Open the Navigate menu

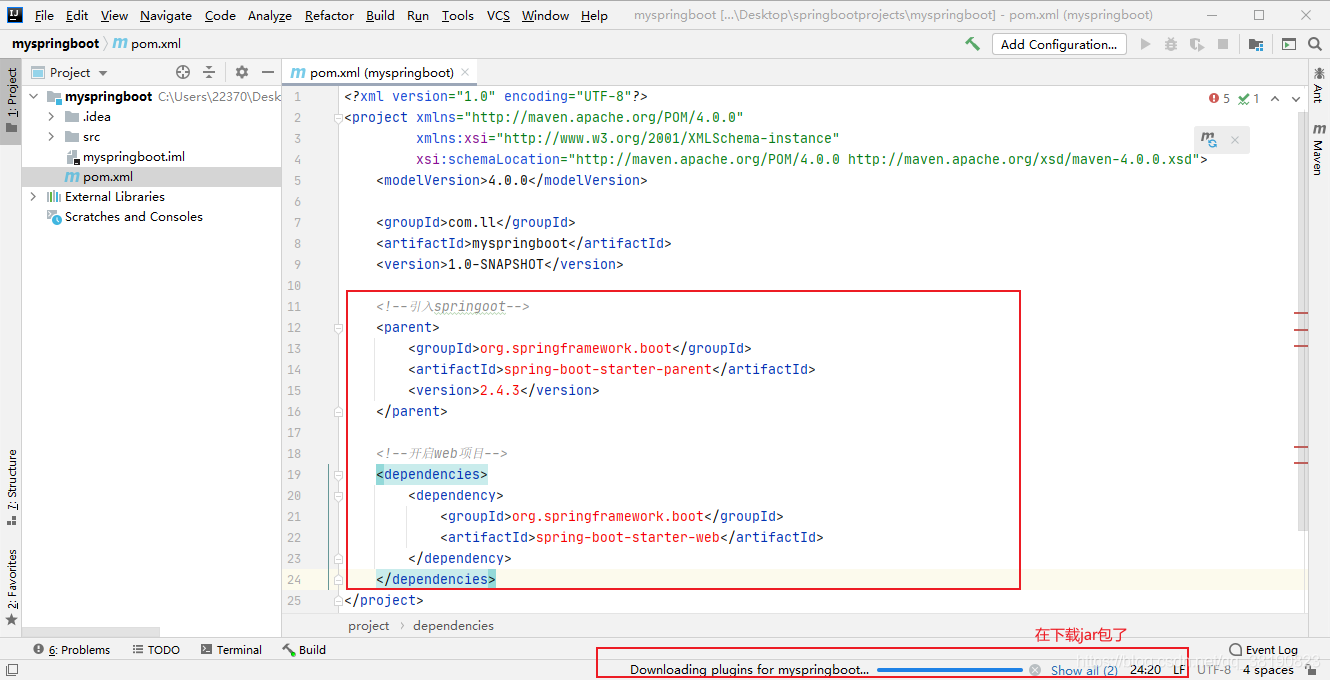coord(166,15)
